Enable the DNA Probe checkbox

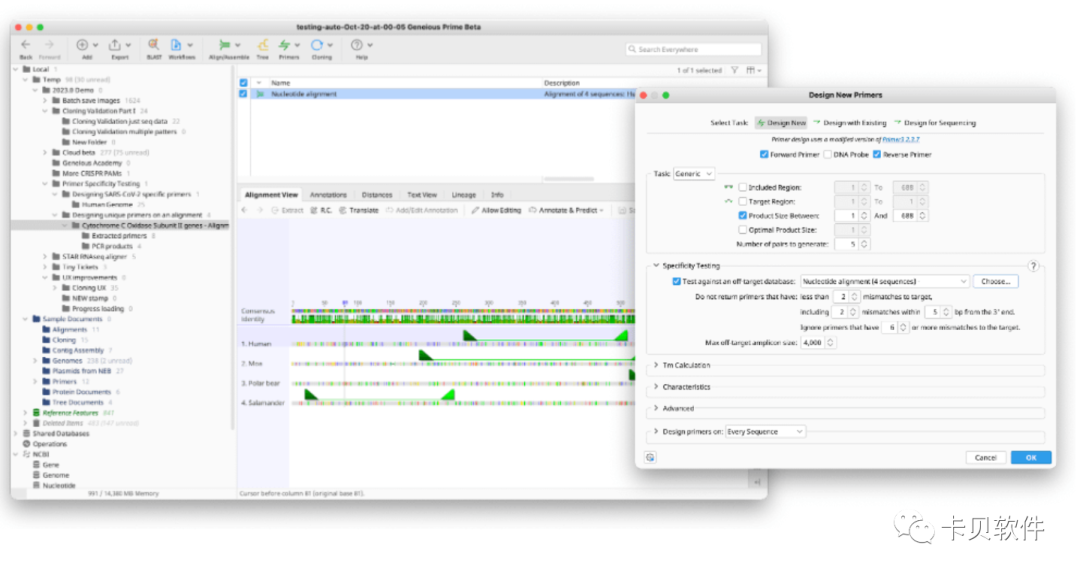[x=827, y=155]
